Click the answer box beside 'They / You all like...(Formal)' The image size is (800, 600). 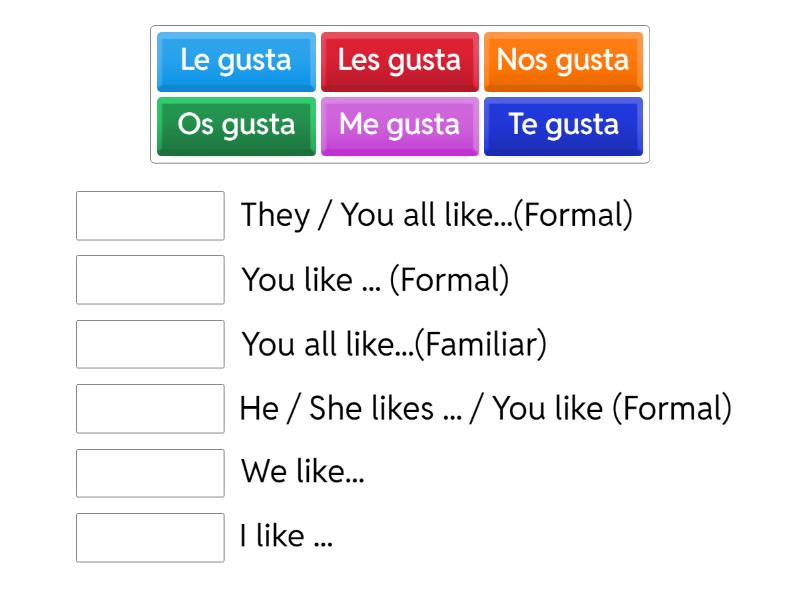coord(149,217)
